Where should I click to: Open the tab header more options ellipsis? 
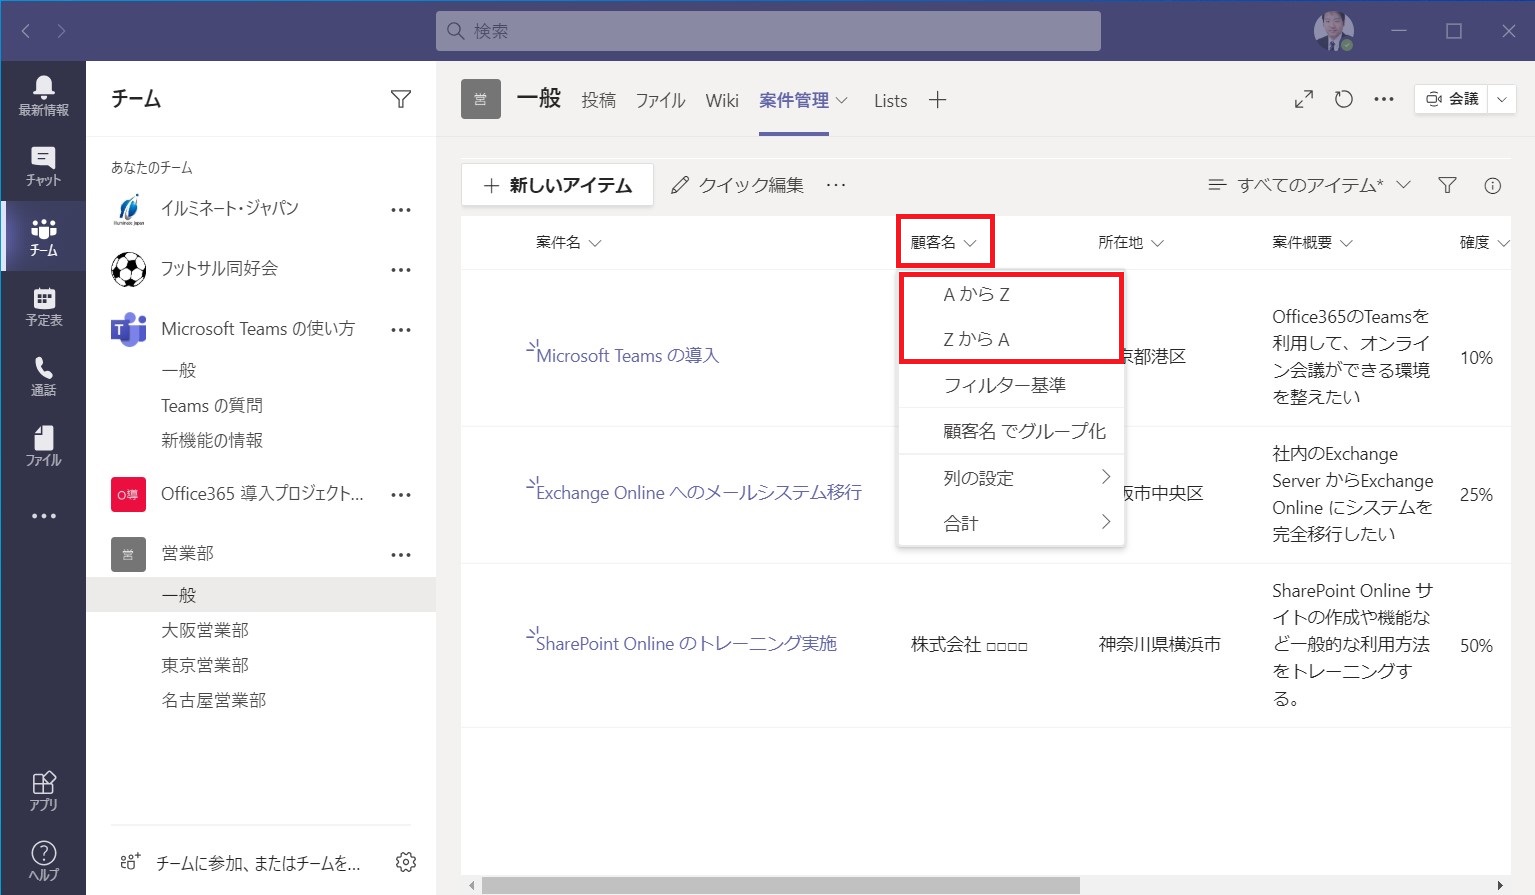point(1384,99)
